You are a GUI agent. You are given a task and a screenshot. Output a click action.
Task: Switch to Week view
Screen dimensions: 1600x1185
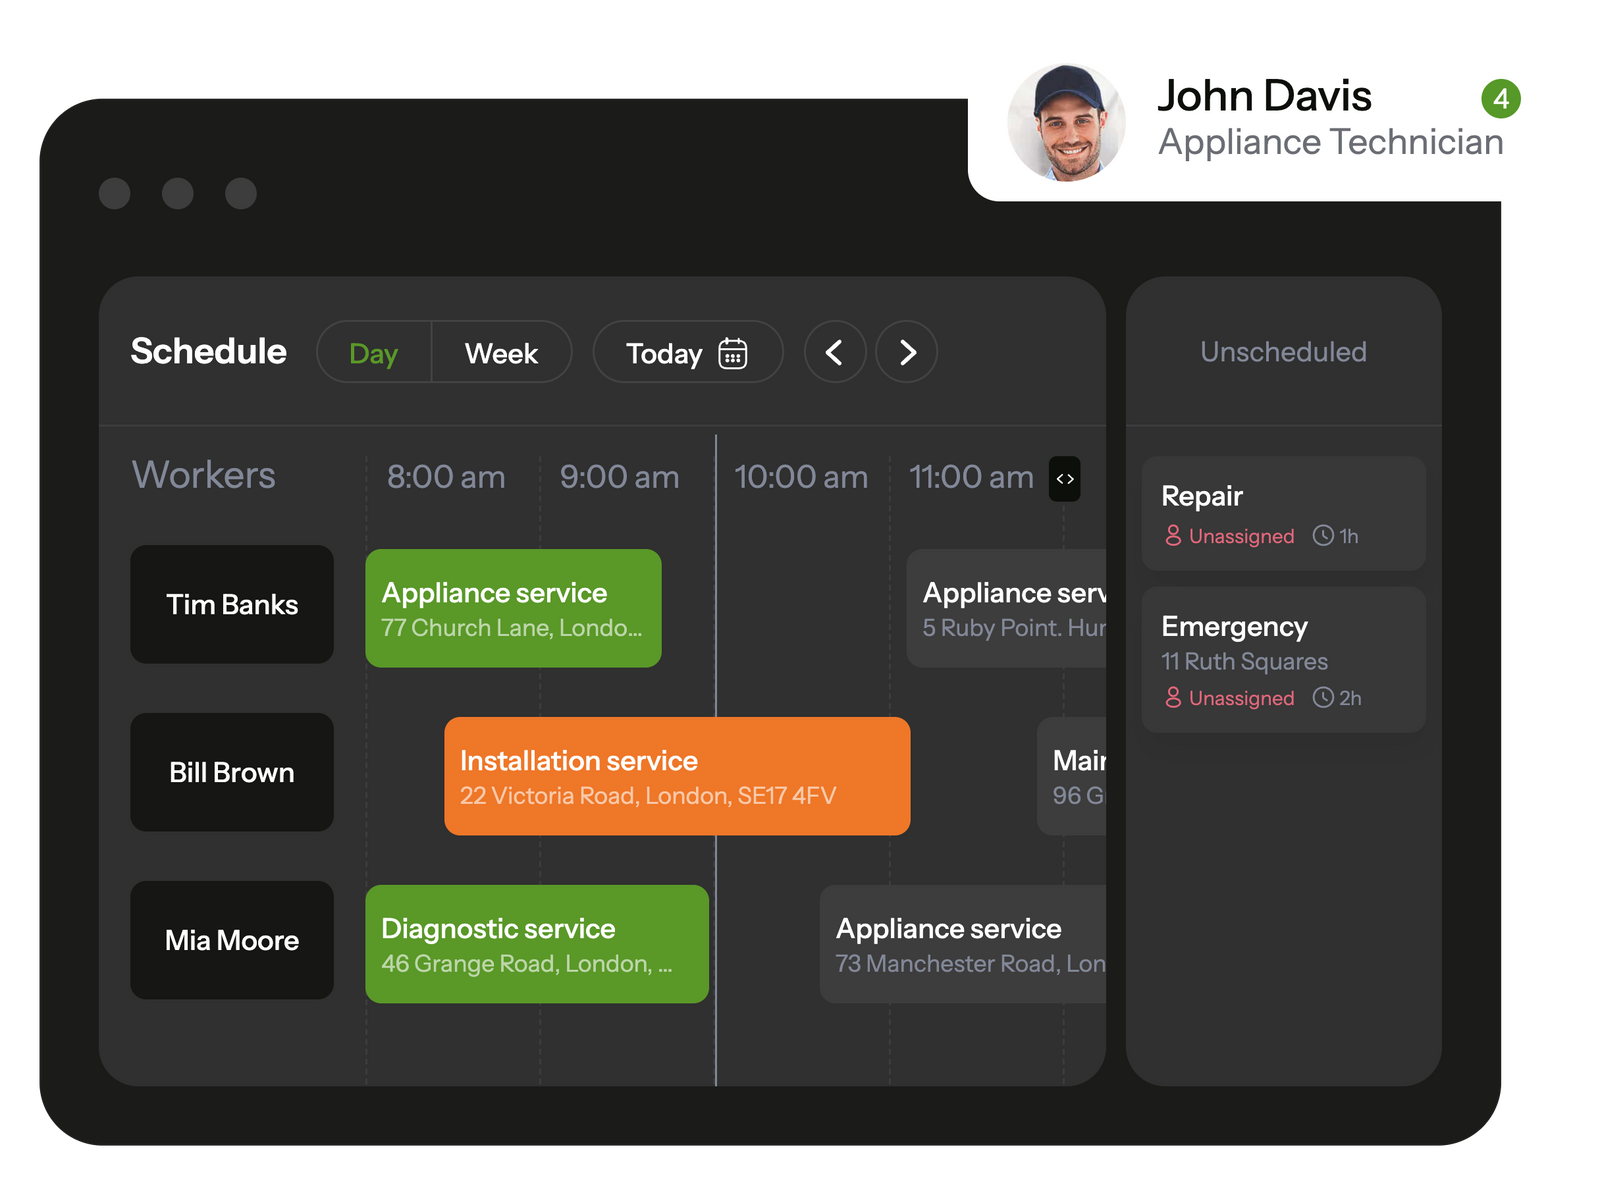[x=501, y=353]
